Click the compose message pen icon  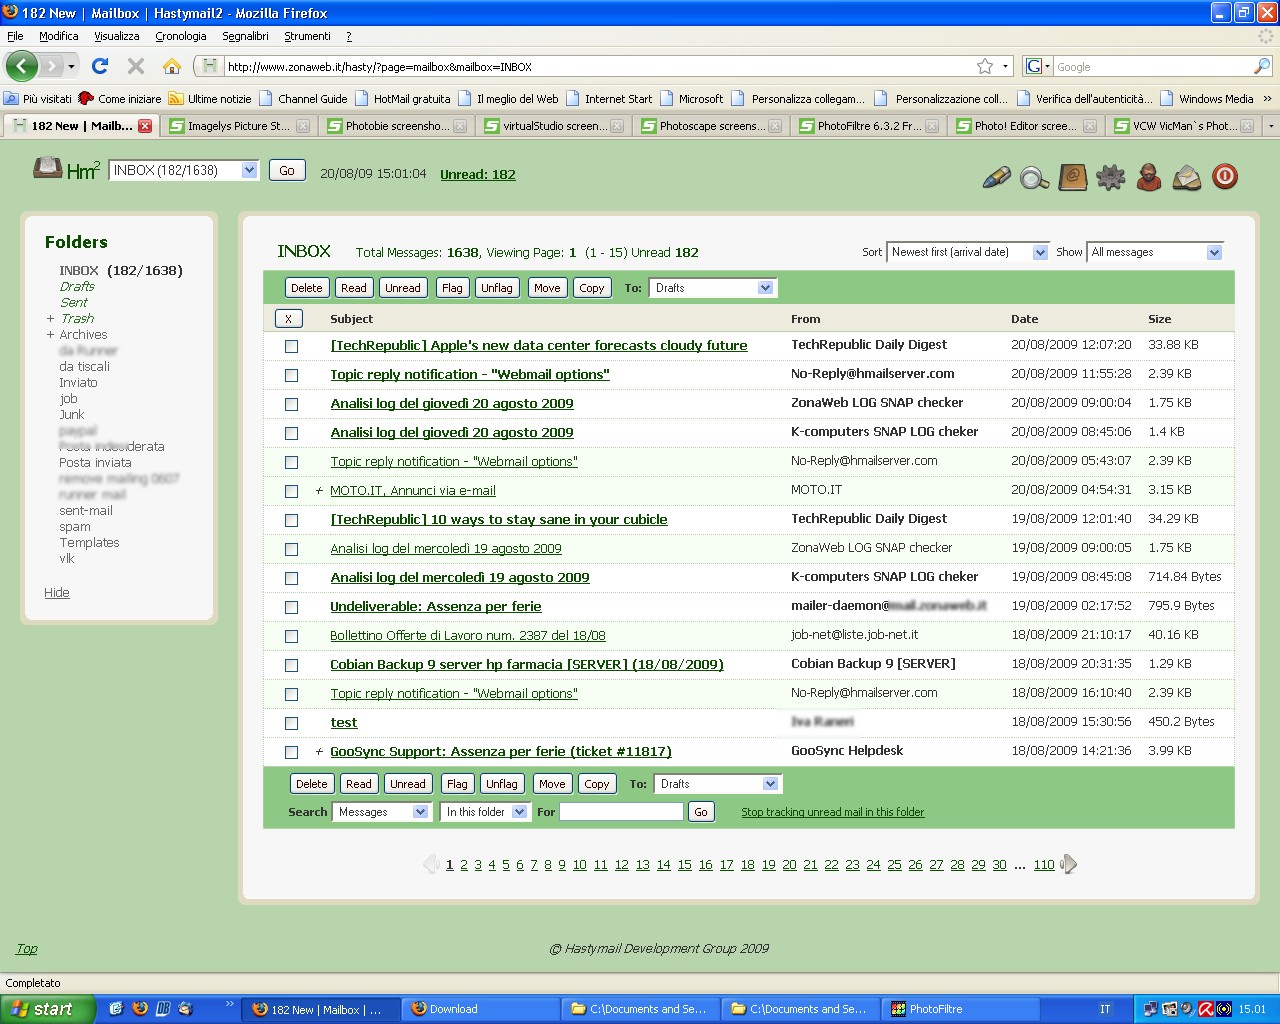point(996,177)
